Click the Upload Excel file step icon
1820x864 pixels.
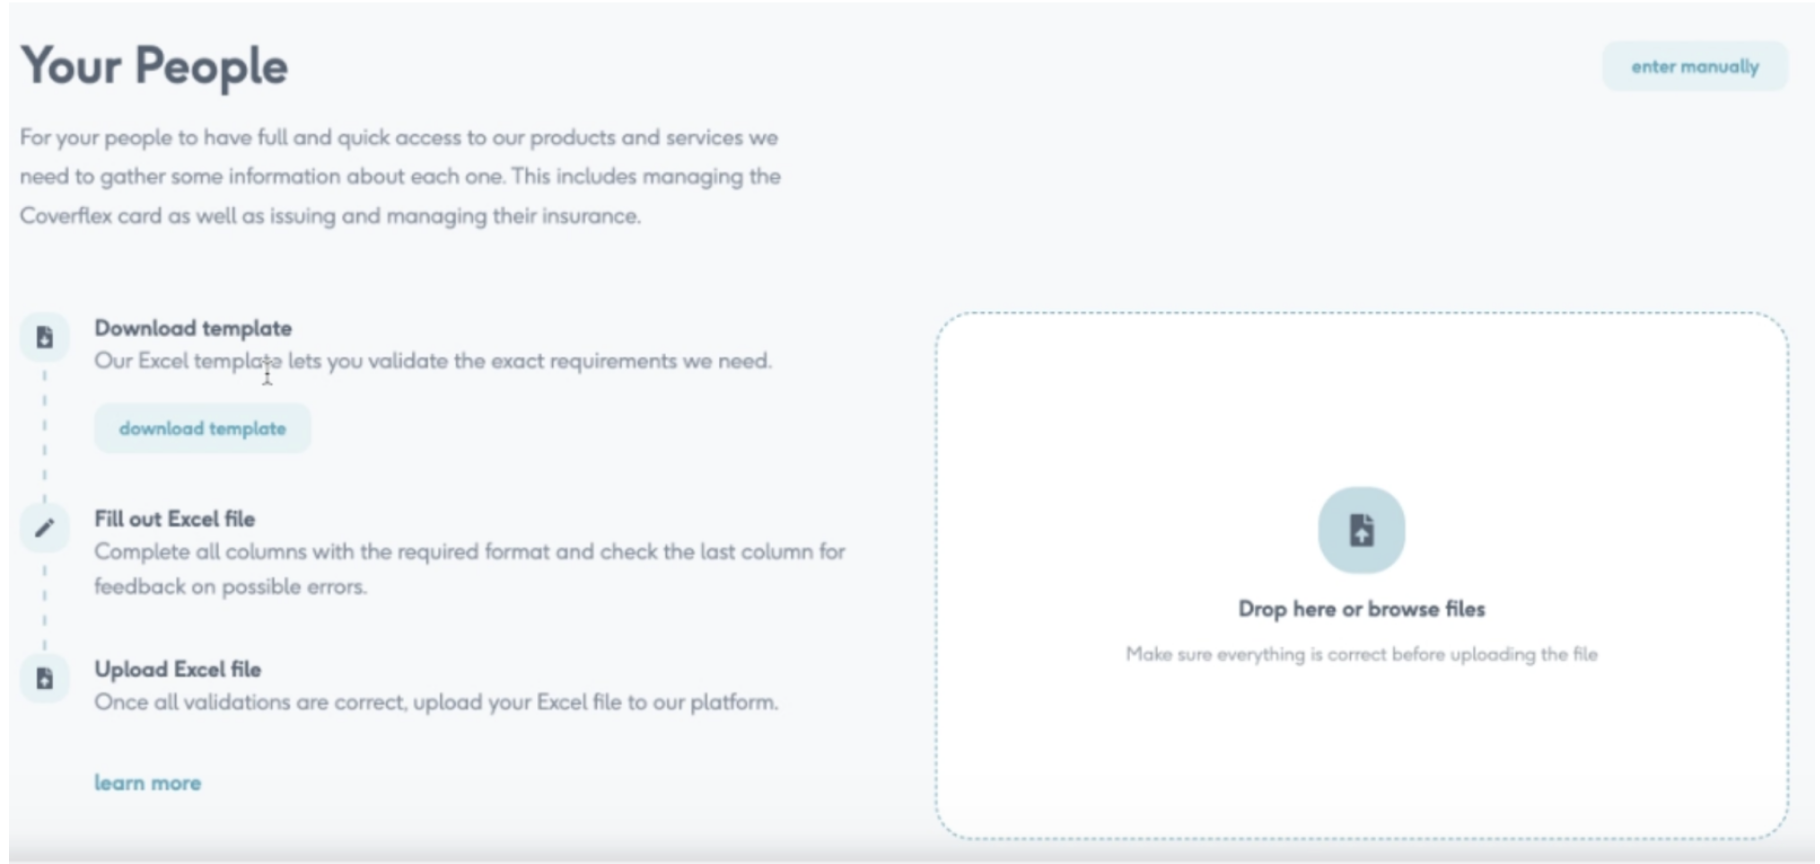44,679
